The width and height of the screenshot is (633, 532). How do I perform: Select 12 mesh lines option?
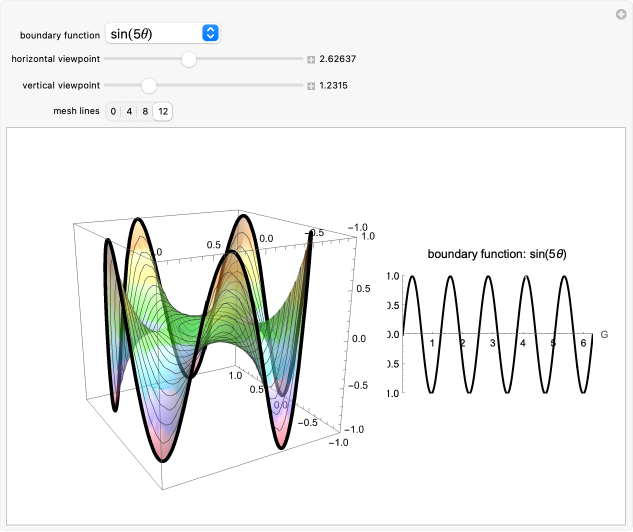(x=163, y=111)
